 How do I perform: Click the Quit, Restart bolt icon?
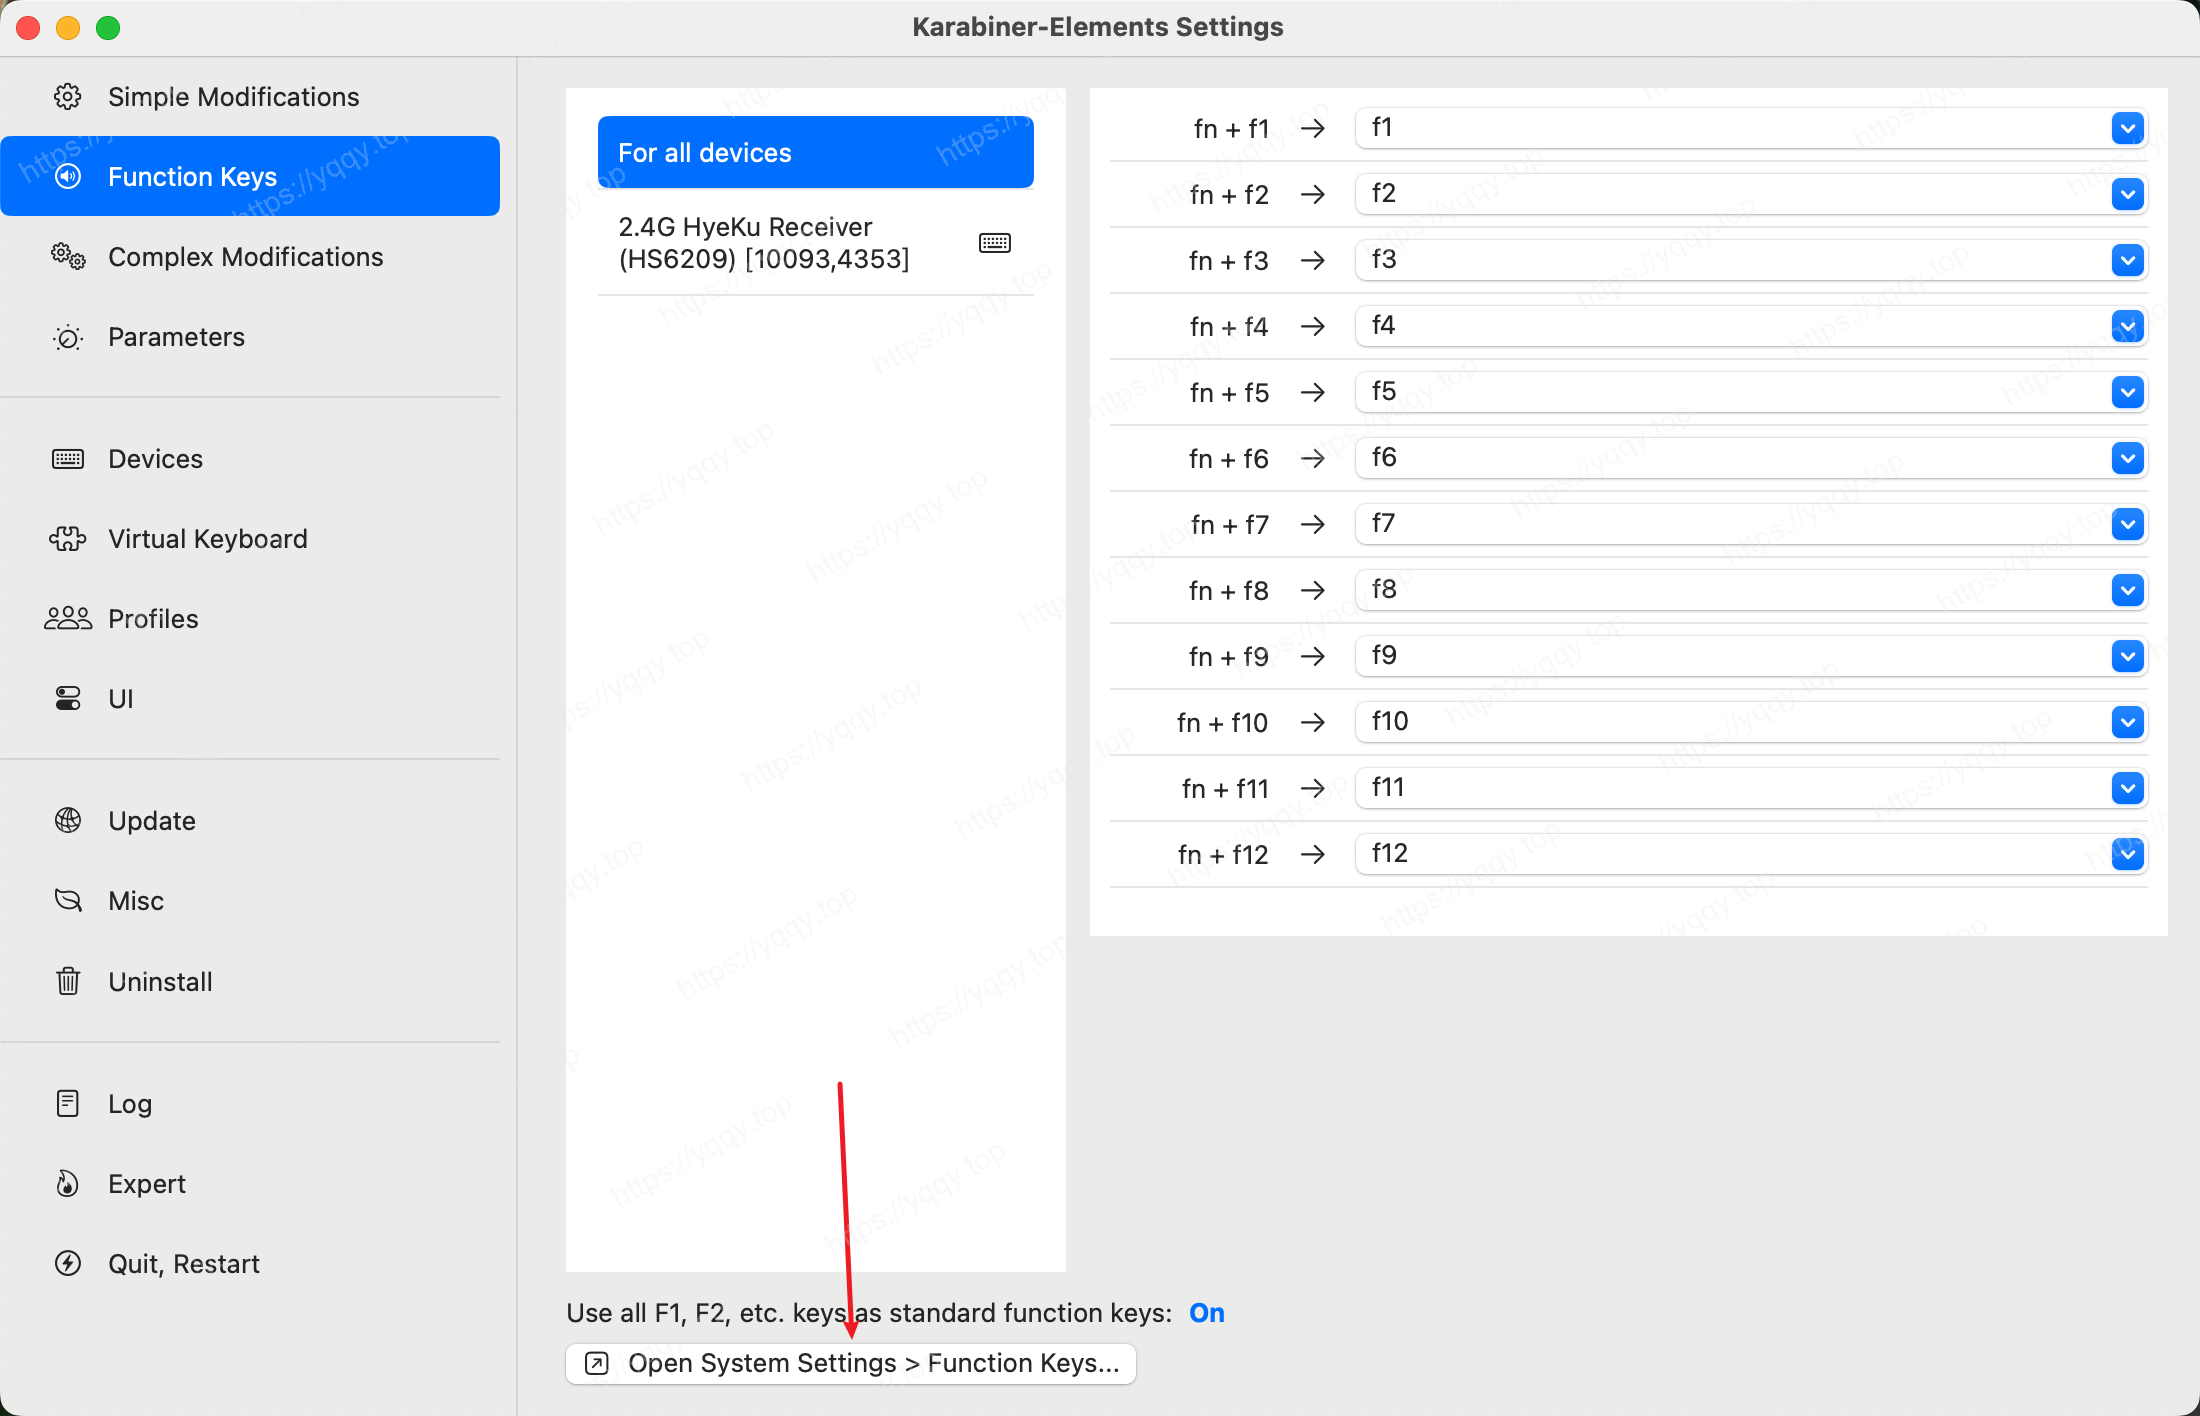[68, 1264]
